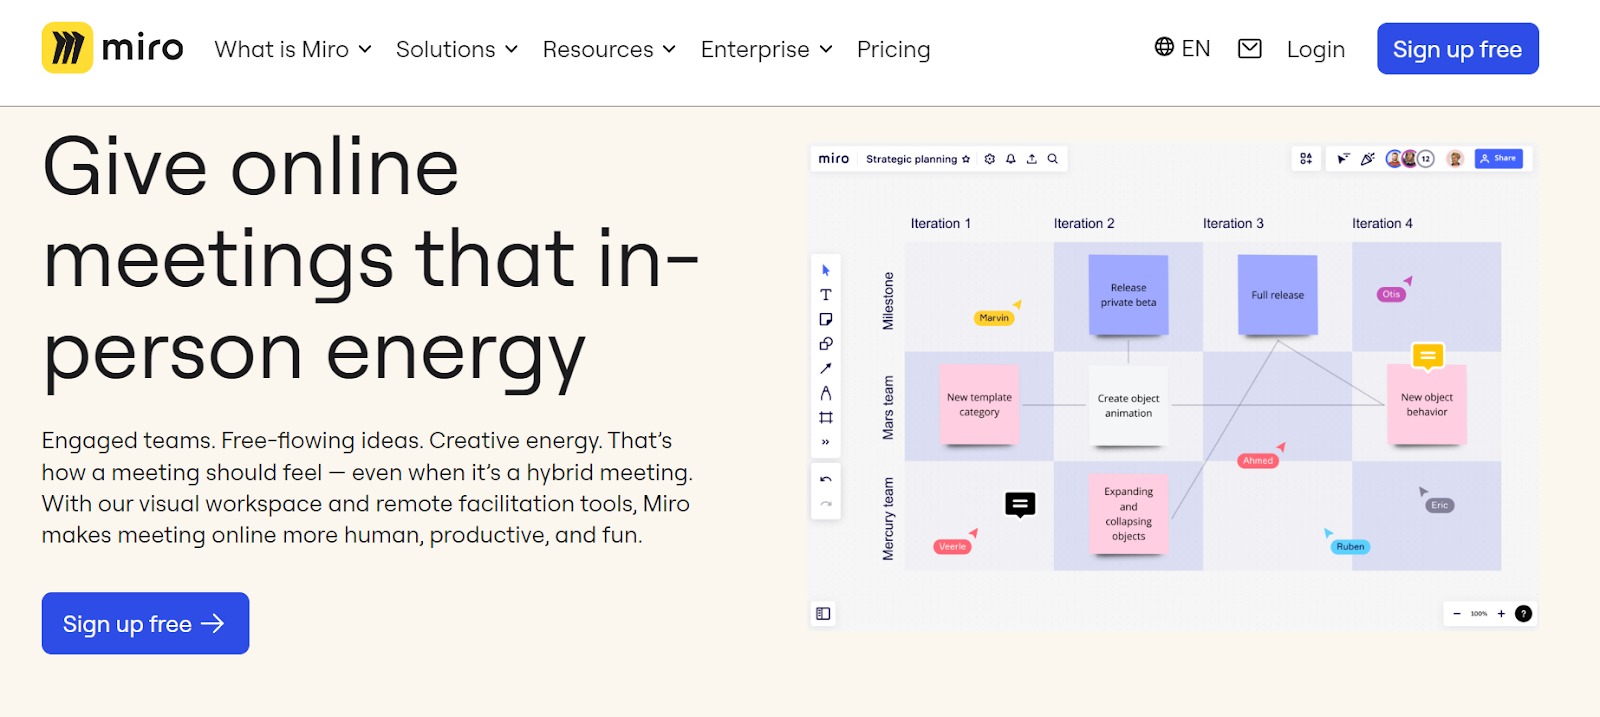Star the Strategic planning board
The width and height of the screenshot is (1600, 717).
click(x=966, y=159)
